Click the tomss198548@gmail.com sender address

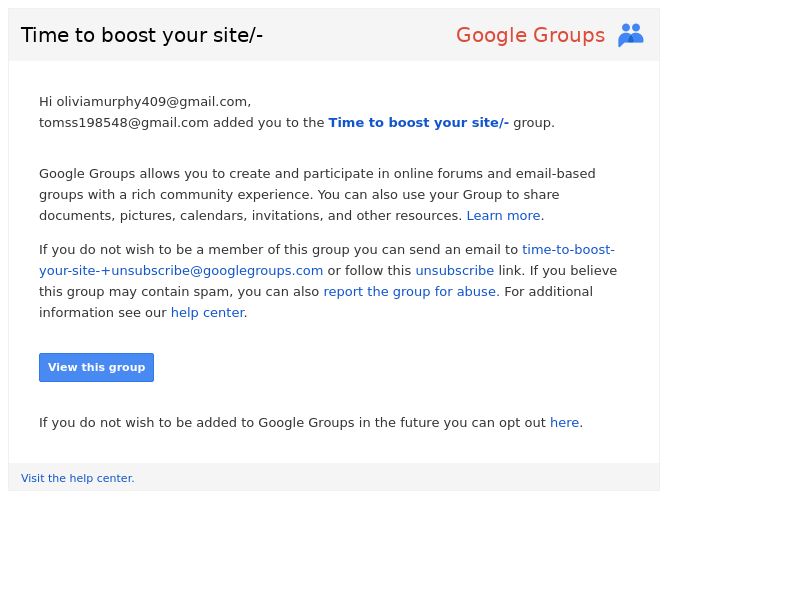click(124, 123)
